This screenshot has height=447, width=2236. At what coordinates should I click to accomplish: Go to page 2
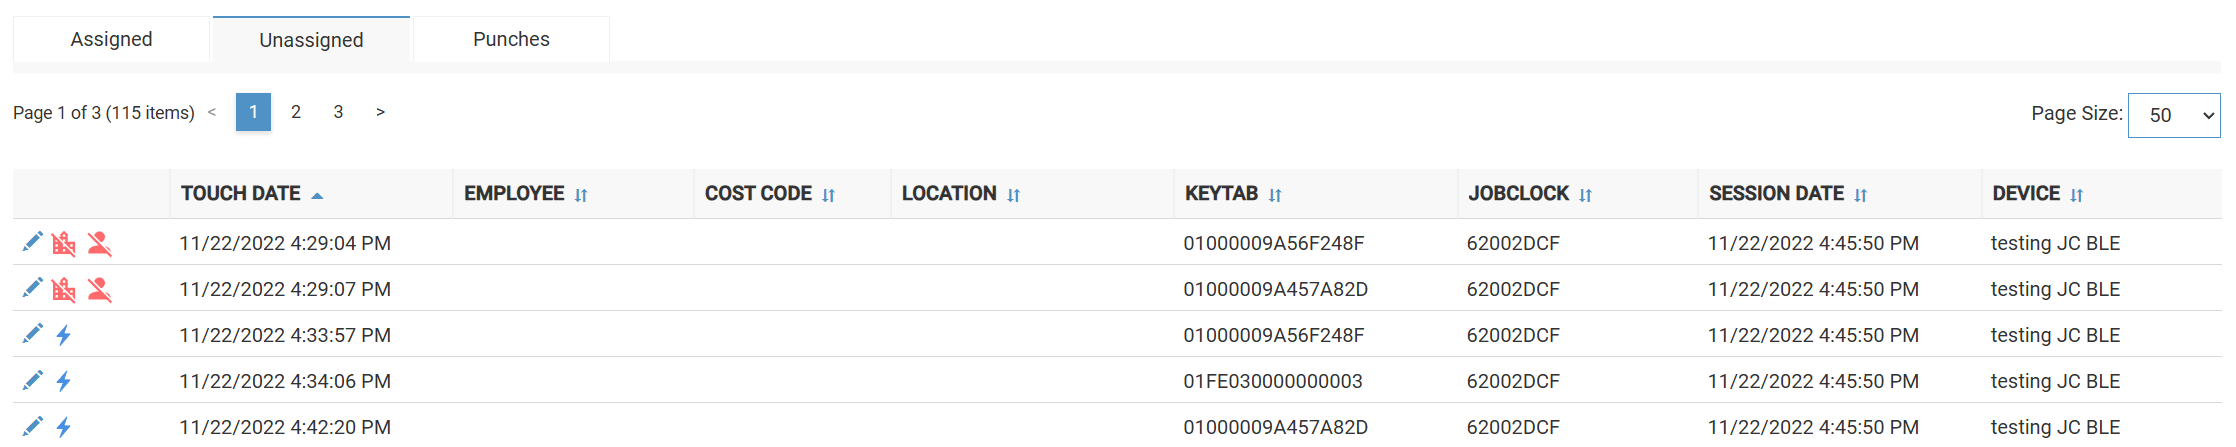[296, 112]
